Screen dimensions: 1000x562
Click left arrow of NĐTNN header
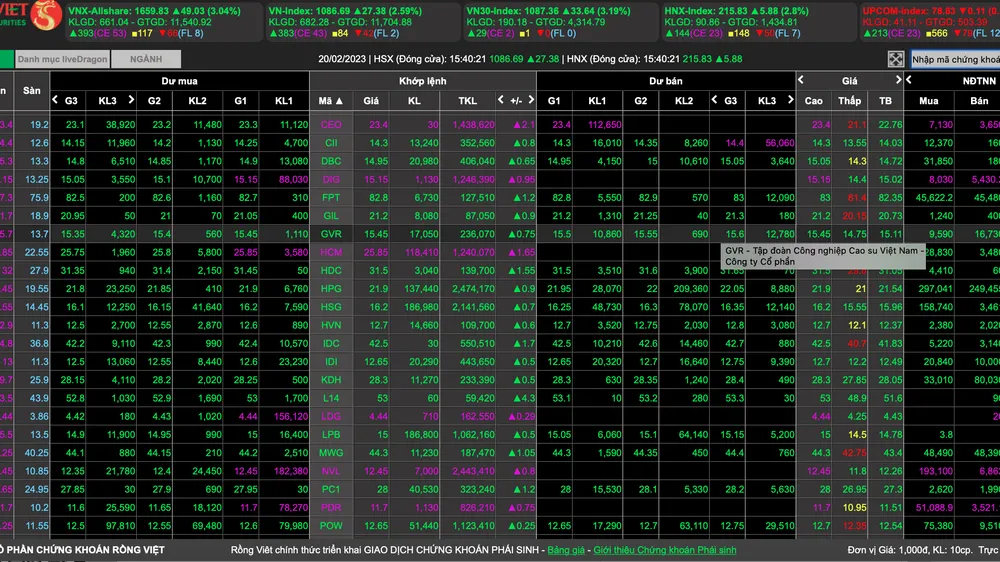[909, 80]
